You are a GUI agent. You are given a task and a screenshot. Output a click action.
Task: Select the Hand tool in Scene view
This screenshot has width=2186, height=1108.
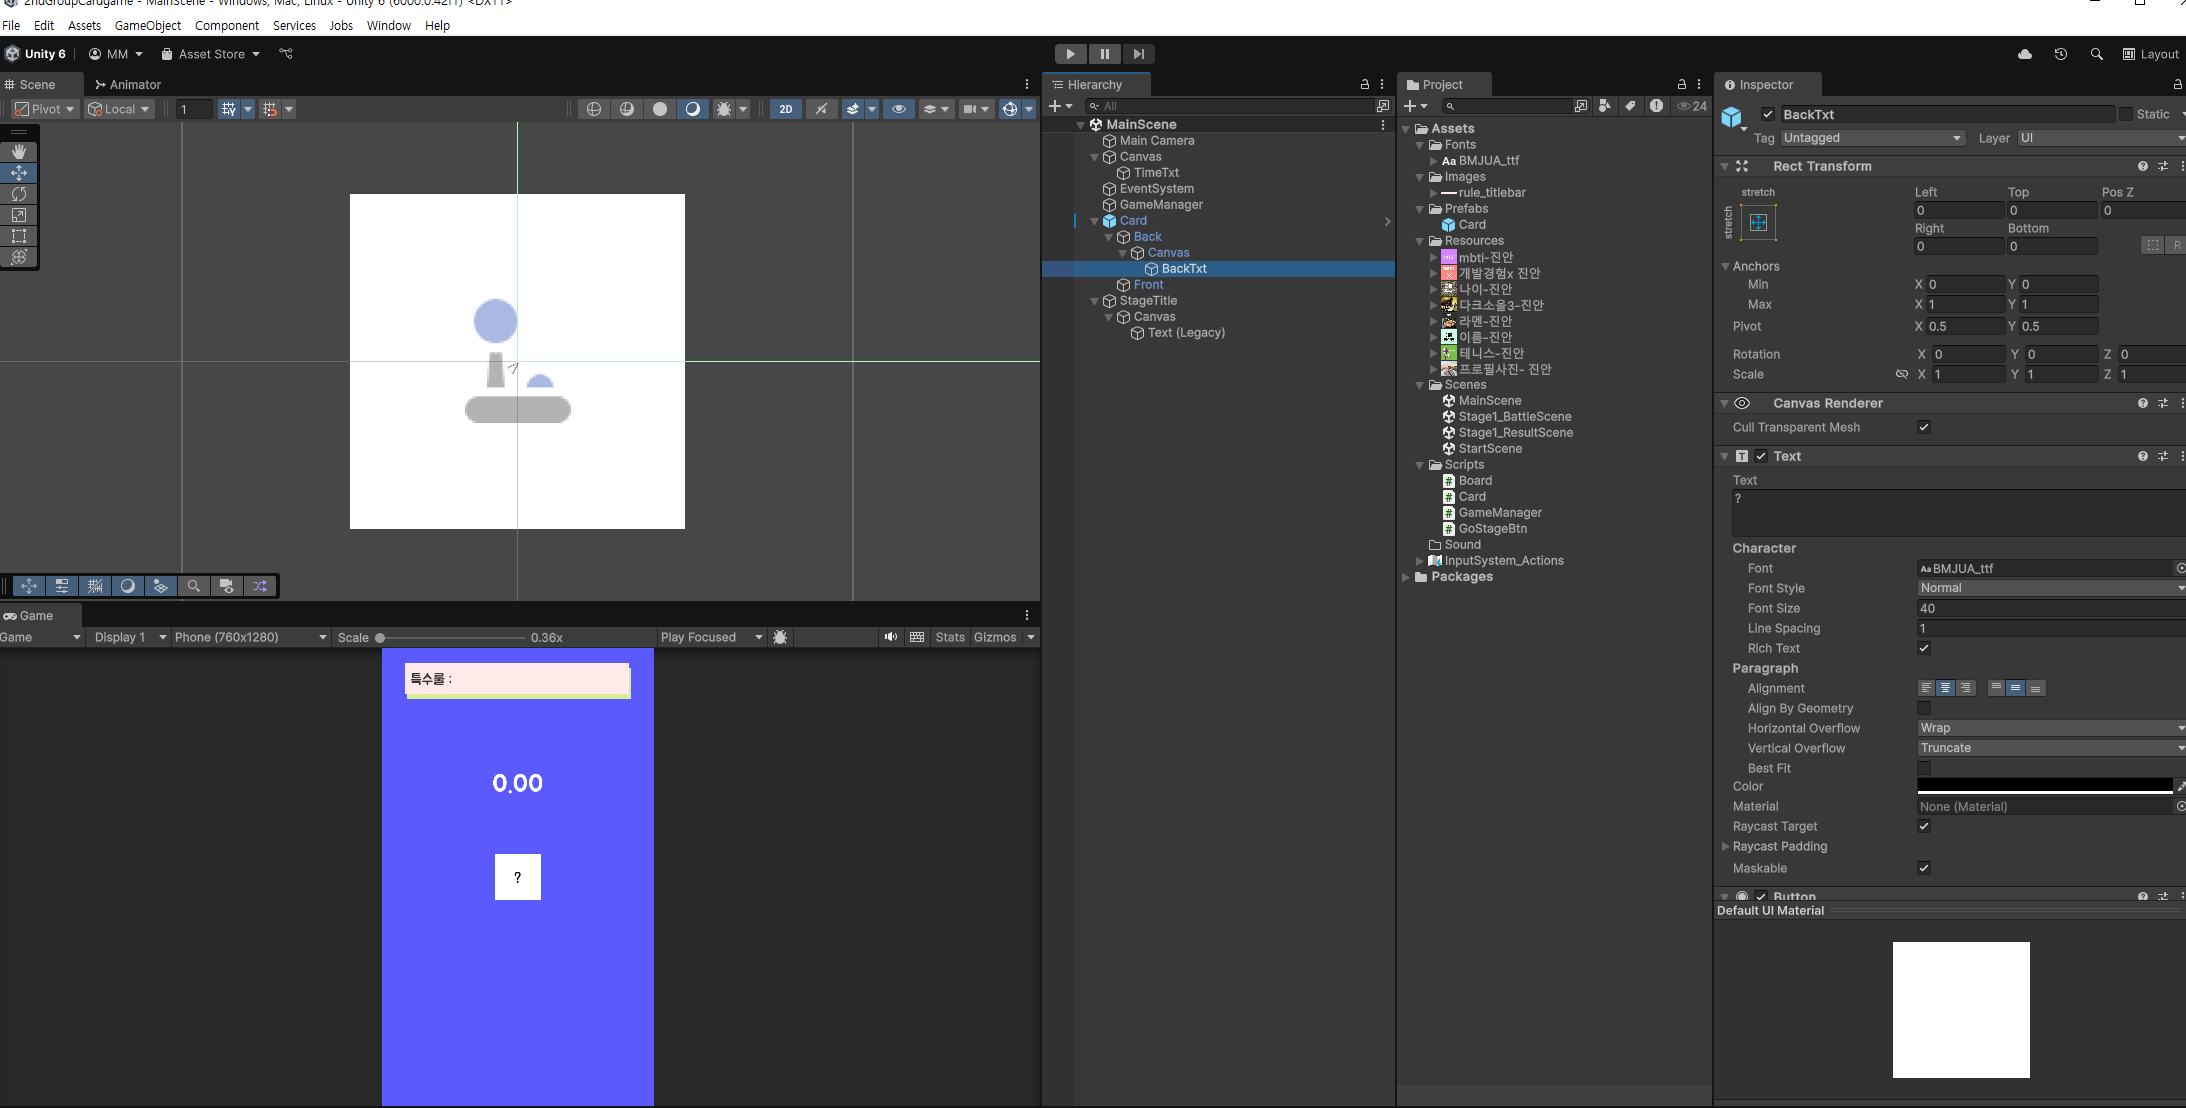click(x=19, y=151)
